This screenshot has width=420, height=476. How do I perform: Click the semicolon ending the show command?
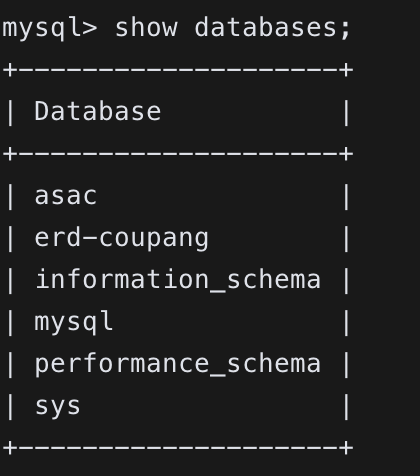[346, 29]
